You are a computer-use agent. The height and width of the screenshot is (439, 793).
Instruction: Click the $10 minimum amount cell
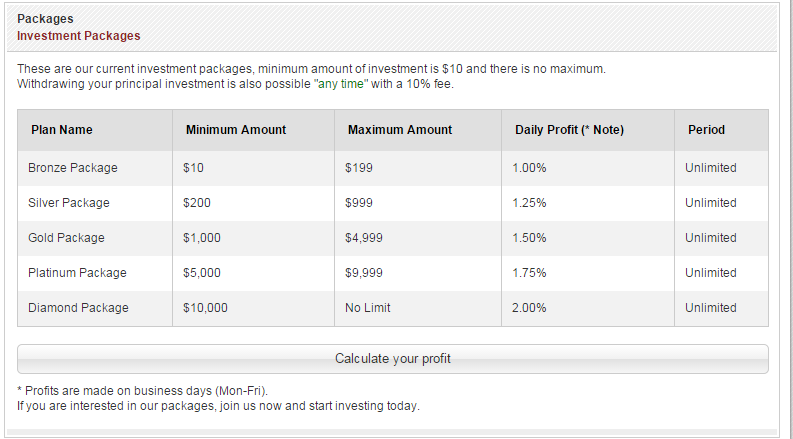click(193, 168)
